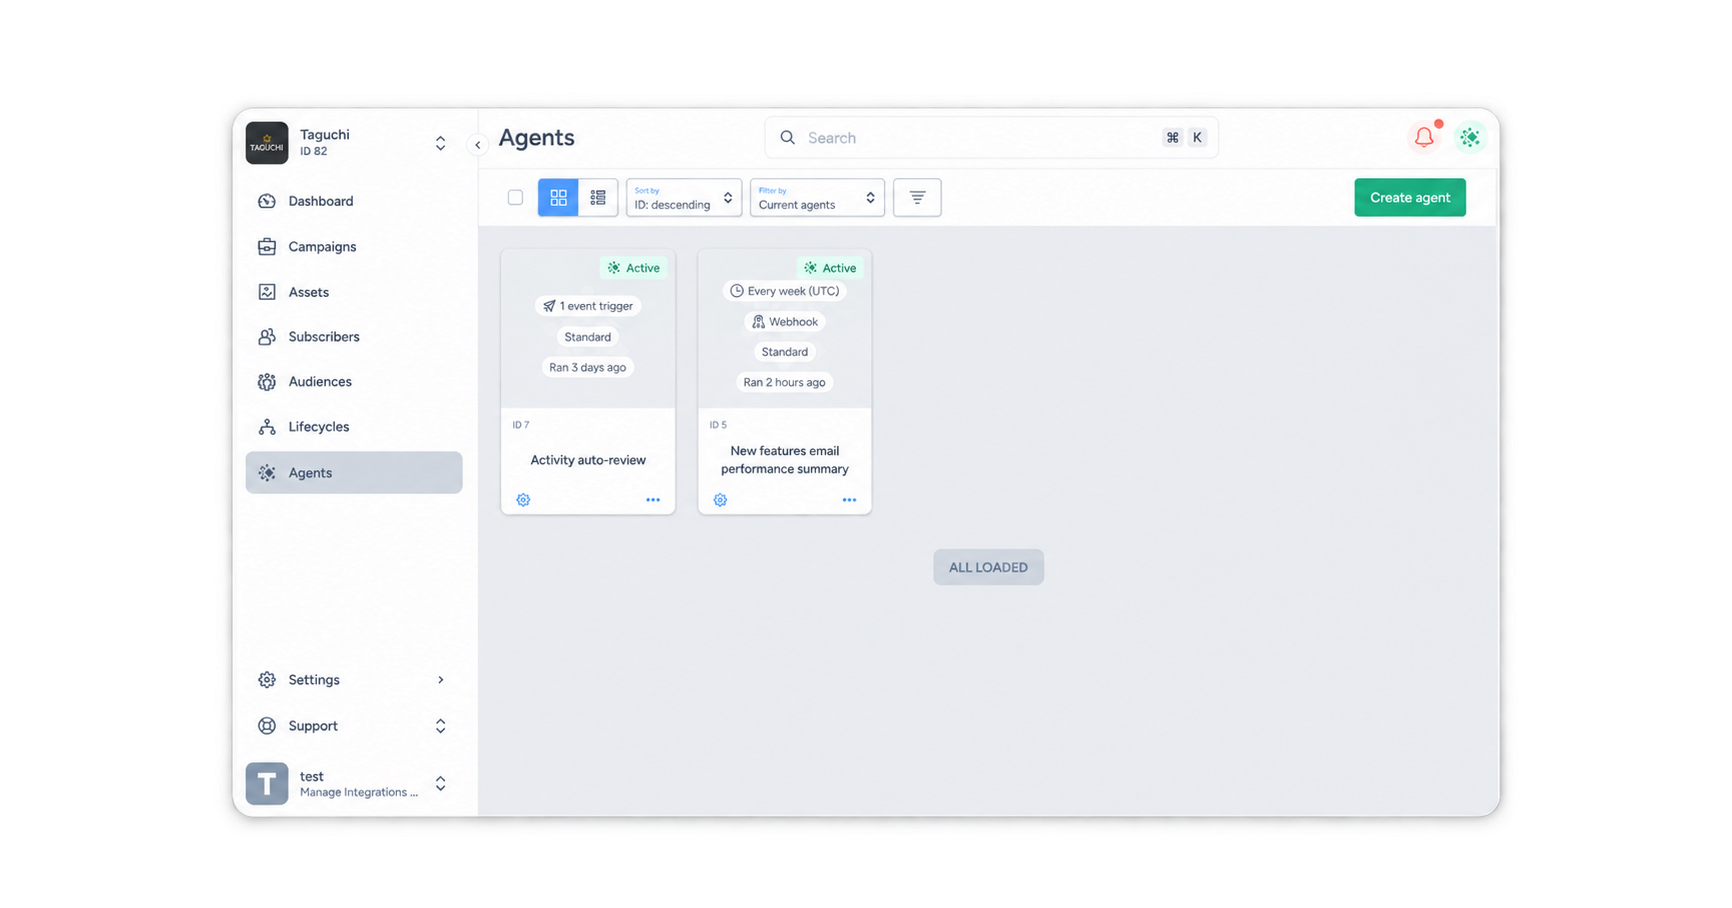Click the 1 event trigger tag
The width and height of the screenshot is (1732, 908).
[588, 306]
